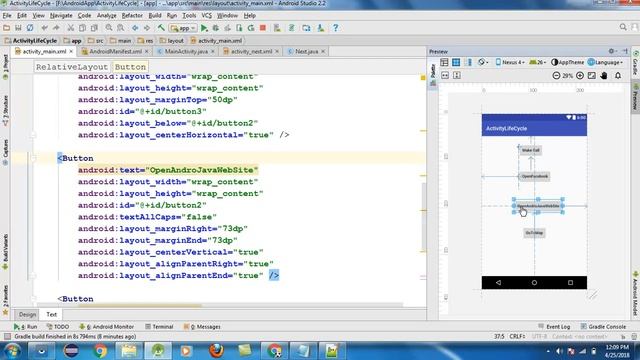Viewport: 640px width, 360px height.
Task: Open the Build menu
Action: pyautogui.click(x=155, y=16)
